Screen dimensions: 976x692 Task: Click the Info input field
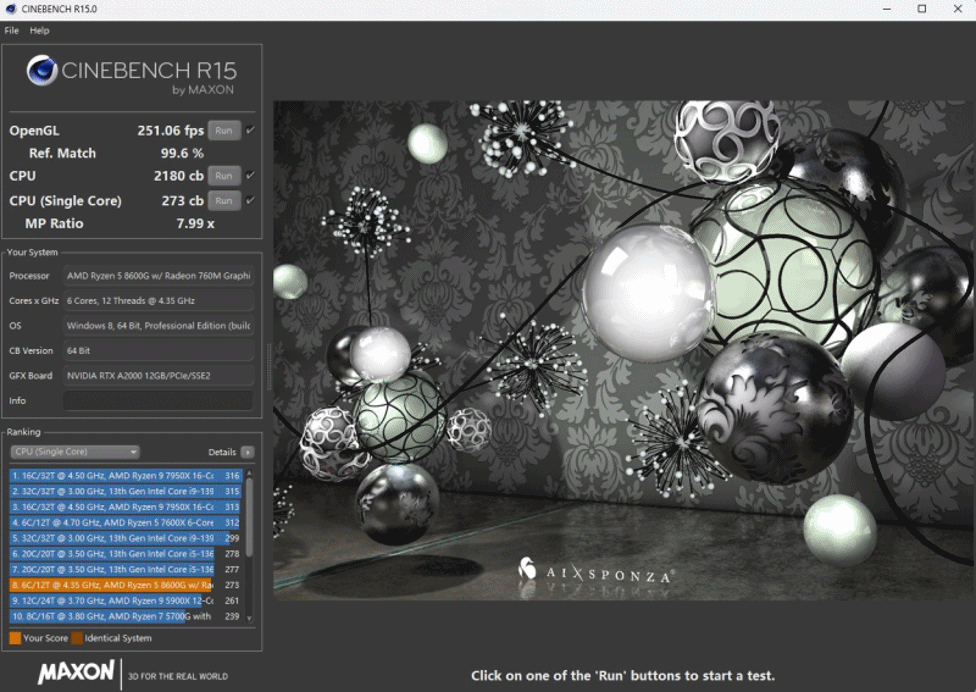[x=158, y=401]
